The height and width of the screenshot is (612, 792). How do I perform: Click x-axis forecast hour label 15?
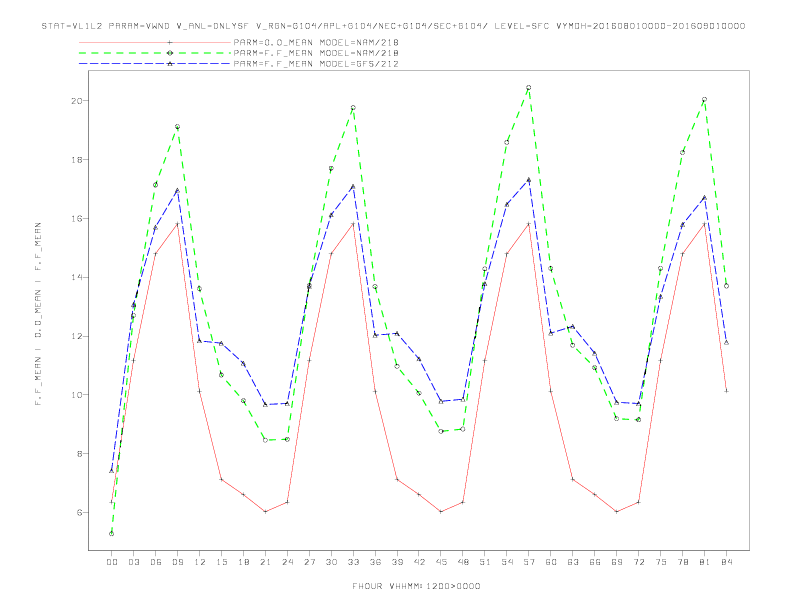coord(221,562)
